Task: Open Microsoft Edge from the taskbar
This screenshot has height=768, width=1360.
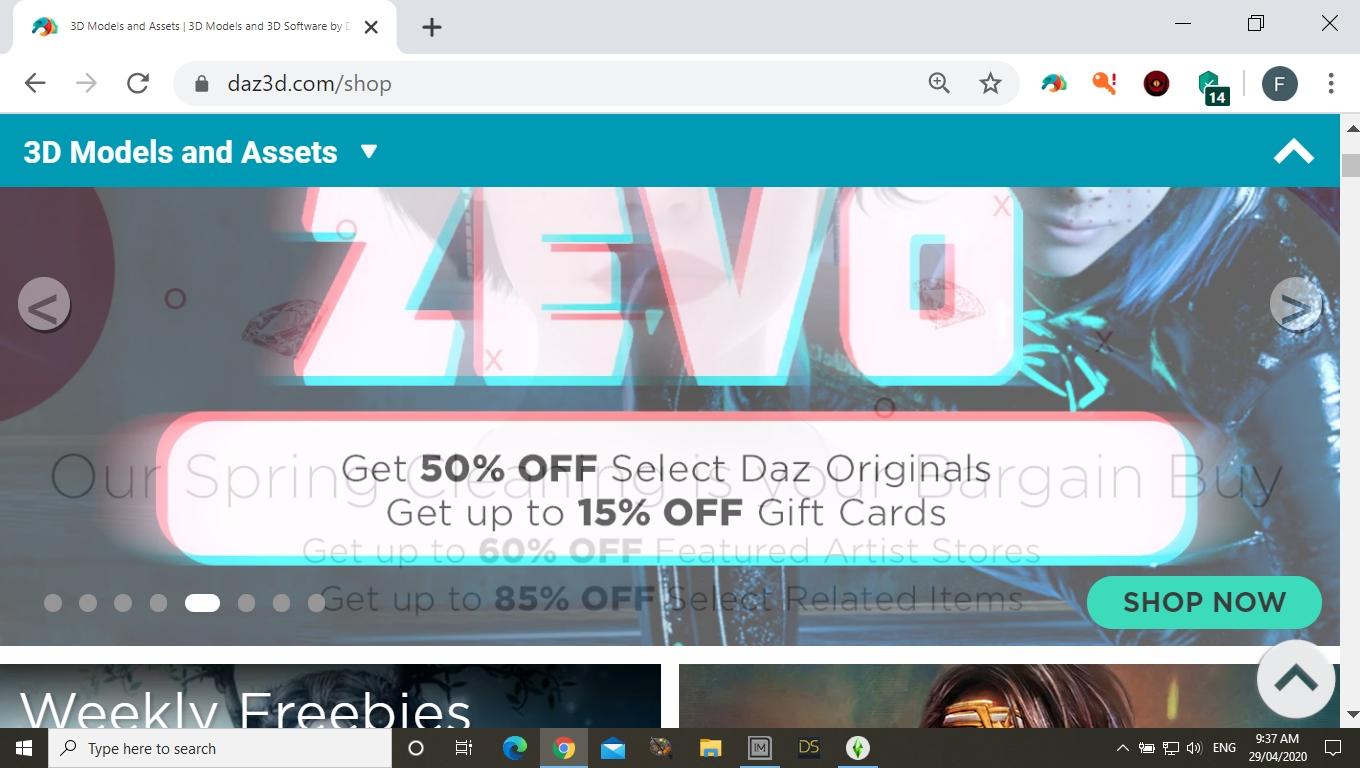Action: tap(515, 748)
